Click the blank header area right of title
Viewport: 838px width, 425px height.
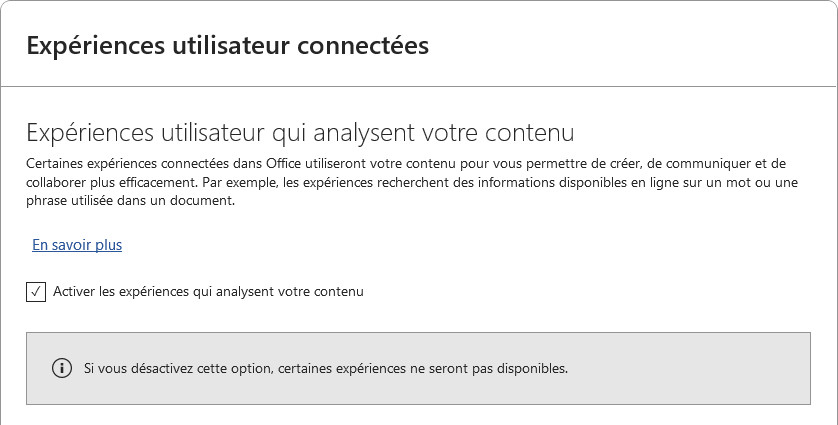[630, 45]
